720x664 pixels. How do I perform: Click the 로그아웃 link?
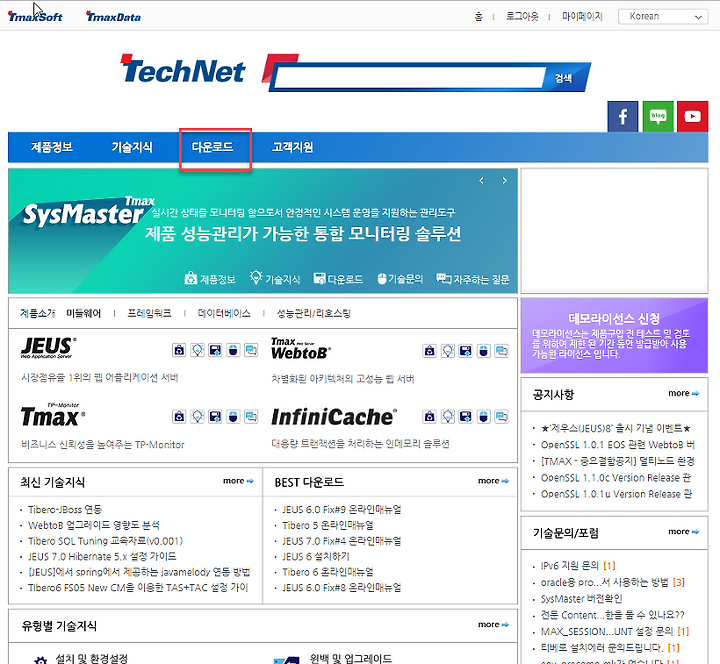(x=522, y=17)
